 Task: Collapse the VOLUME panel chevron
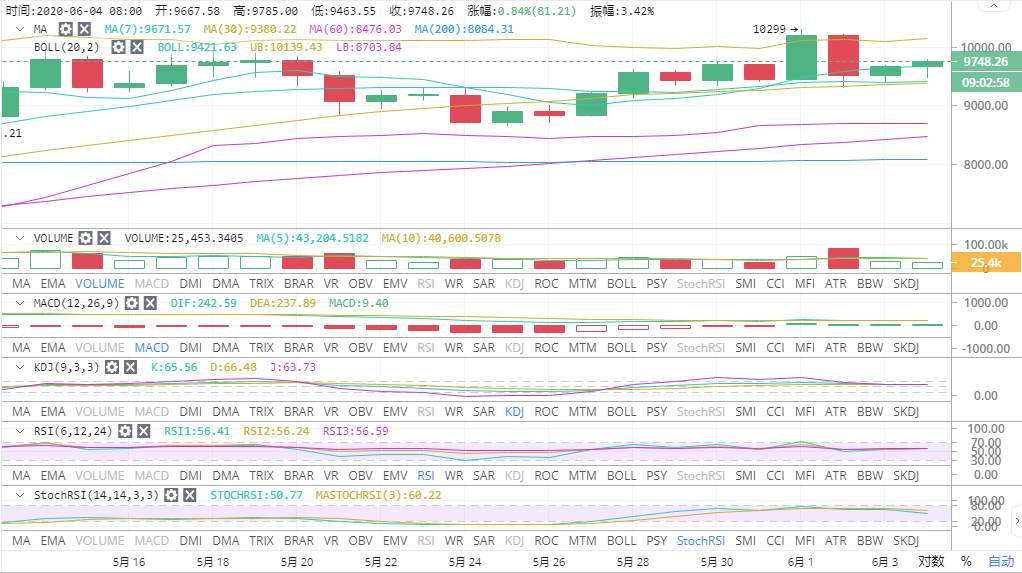20,239
